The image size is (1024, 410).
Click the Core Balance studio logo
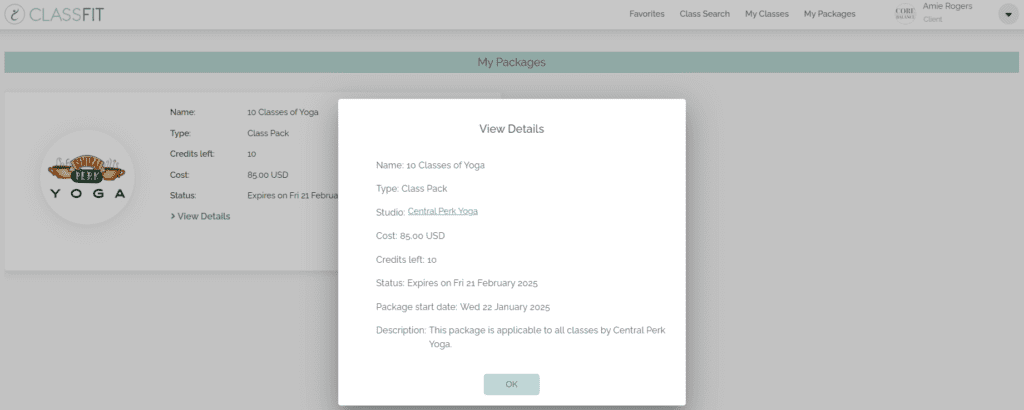(x=904, y=13)
